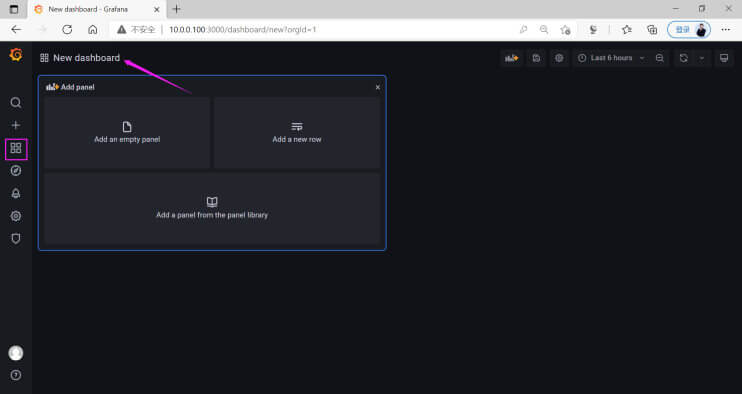Open browser Collections icon
The height and width of the screenshot is (394, 742).
click(x=652, y=29)
